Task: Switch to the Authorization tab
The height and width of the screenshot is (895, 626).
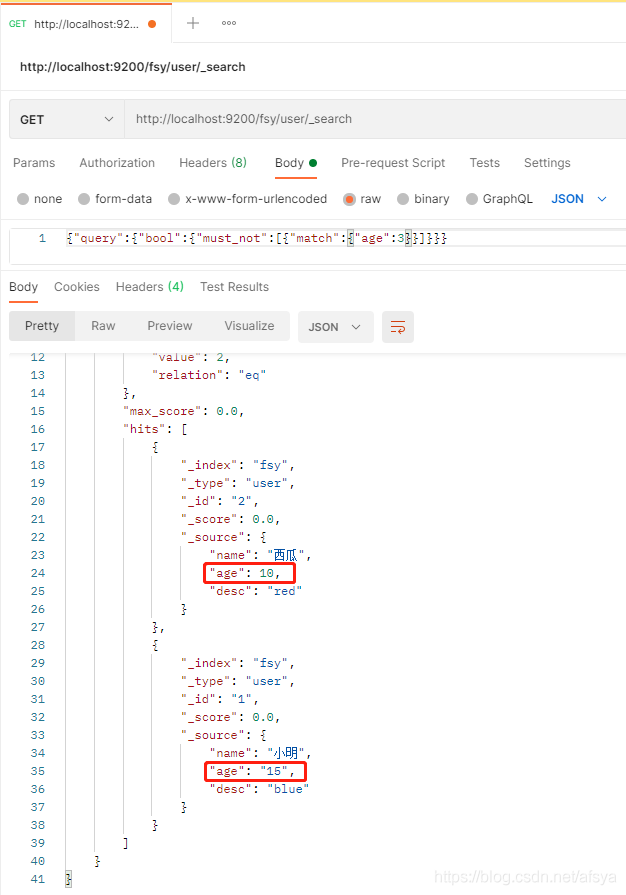Action: [x=117, y=163]
